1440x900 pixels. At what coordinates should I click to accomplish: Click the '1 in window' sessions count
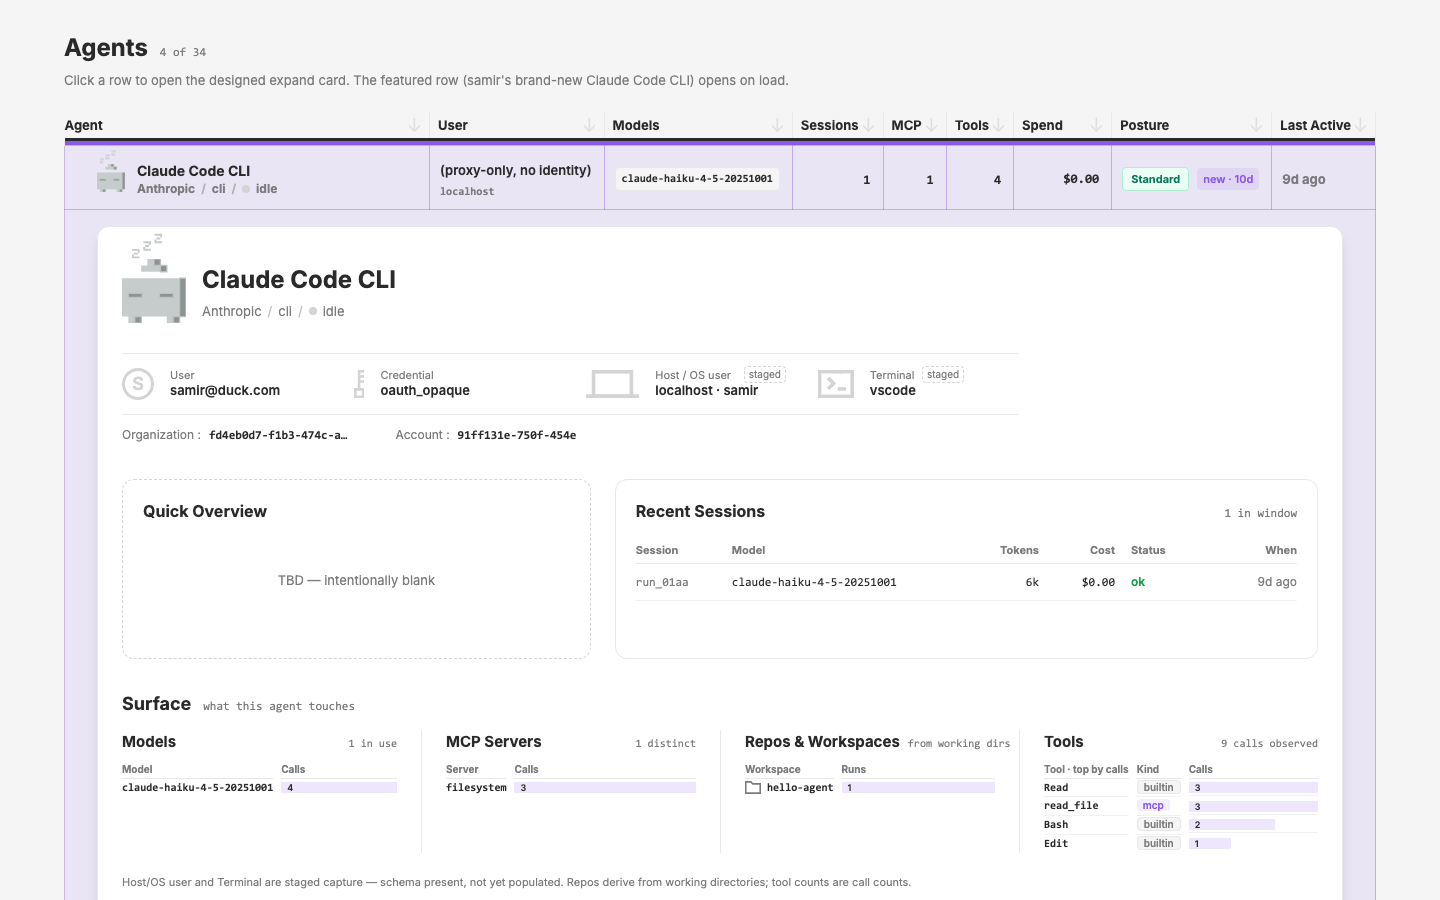[1261, 513]
